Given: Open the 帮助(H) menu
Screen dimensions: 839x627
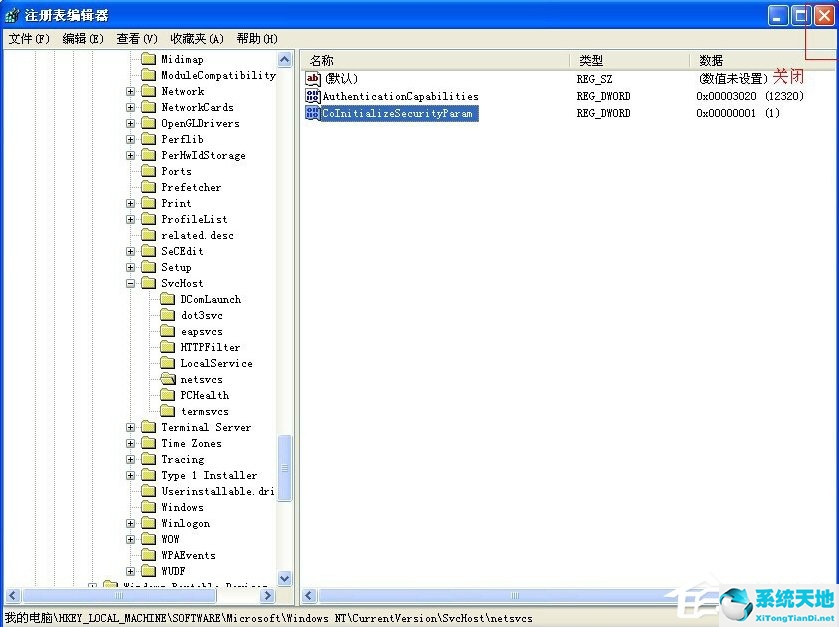Looking at the screenshot, I should click(x=257, y=39).
